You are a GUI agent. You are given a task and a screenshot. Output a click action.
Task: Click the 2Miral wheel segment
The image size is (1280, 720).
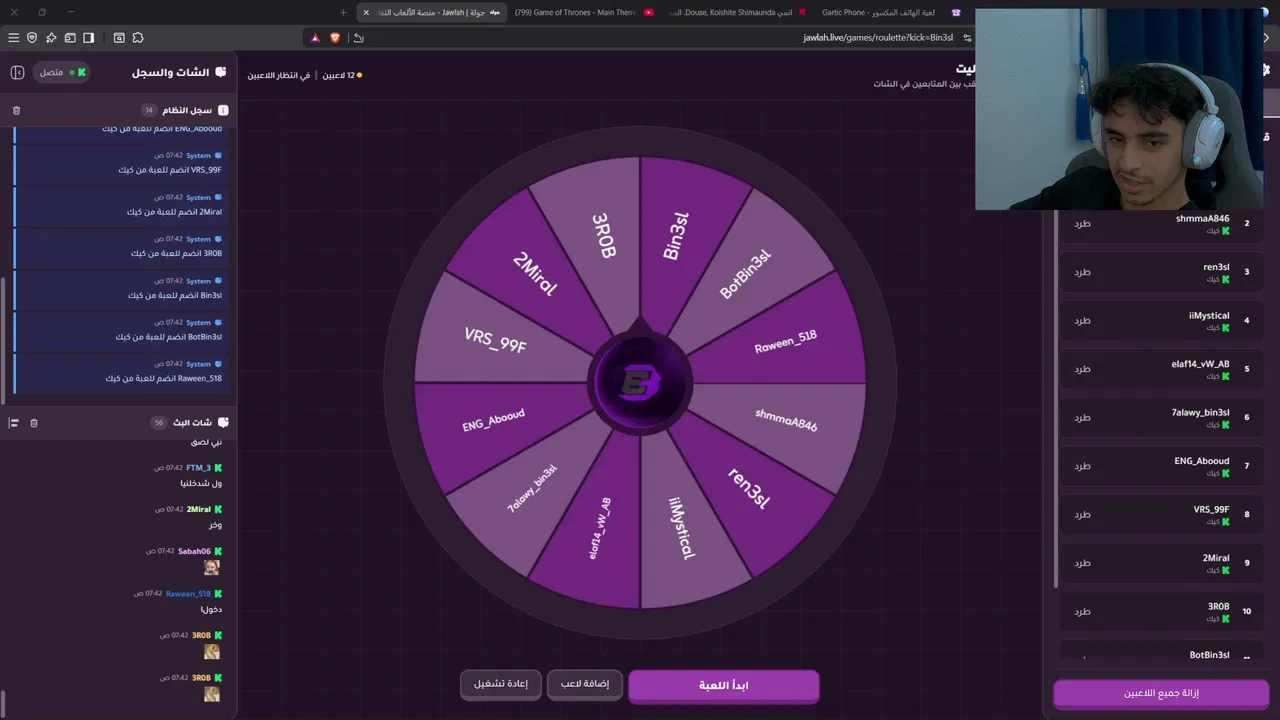click(x=534, y=275)
